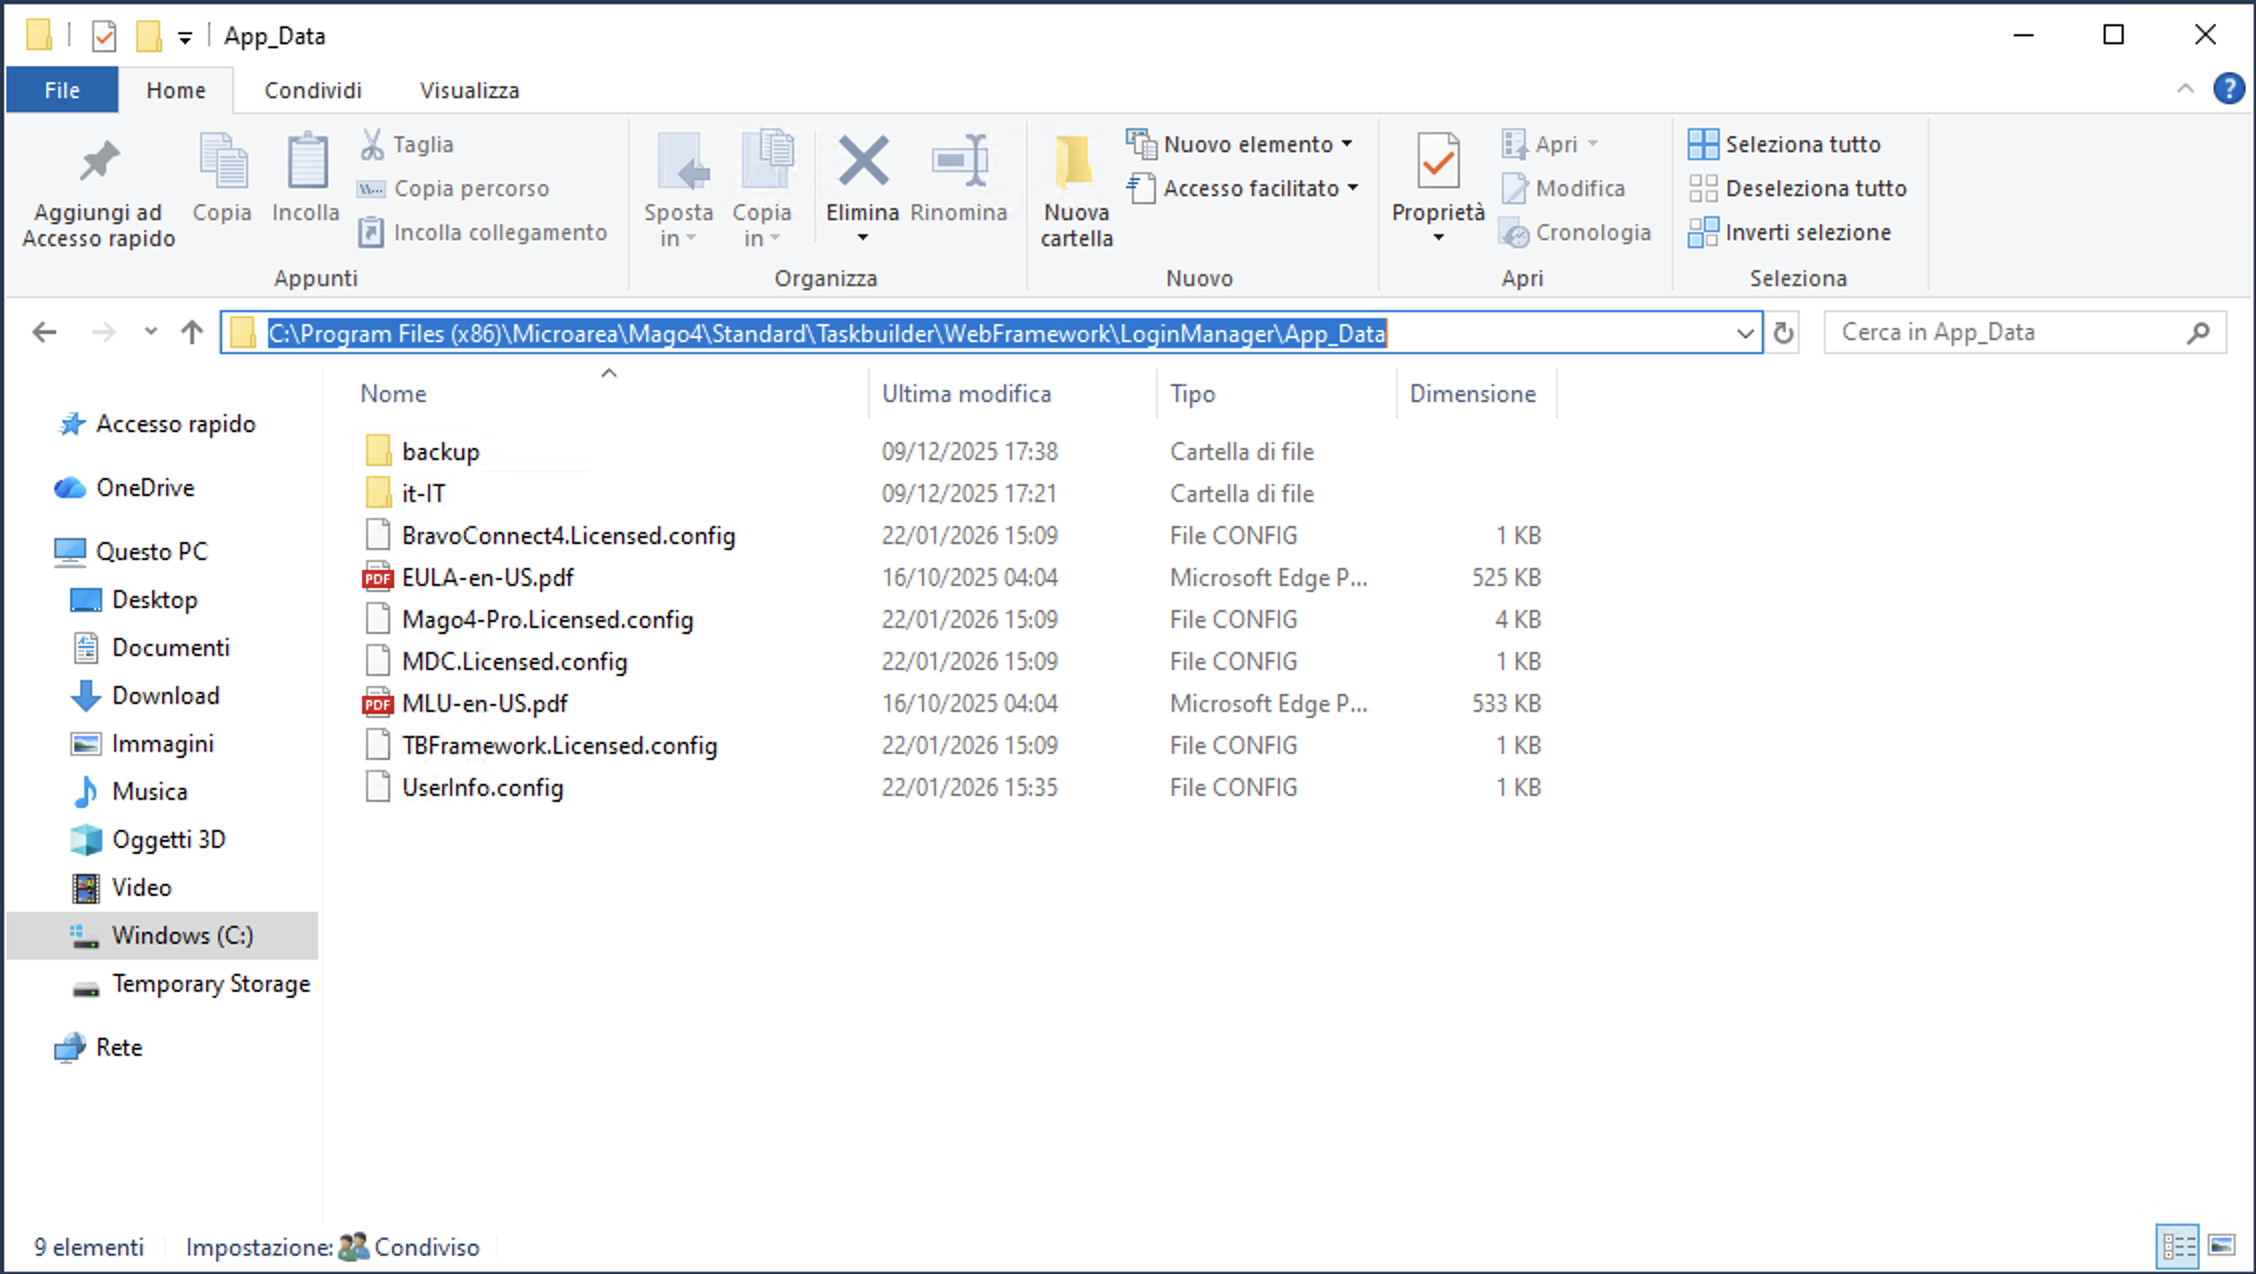The height and width of the screenshot is (1274, 2256).
Task: Click Modifica in the Apri group
Action: point(1563,188)
